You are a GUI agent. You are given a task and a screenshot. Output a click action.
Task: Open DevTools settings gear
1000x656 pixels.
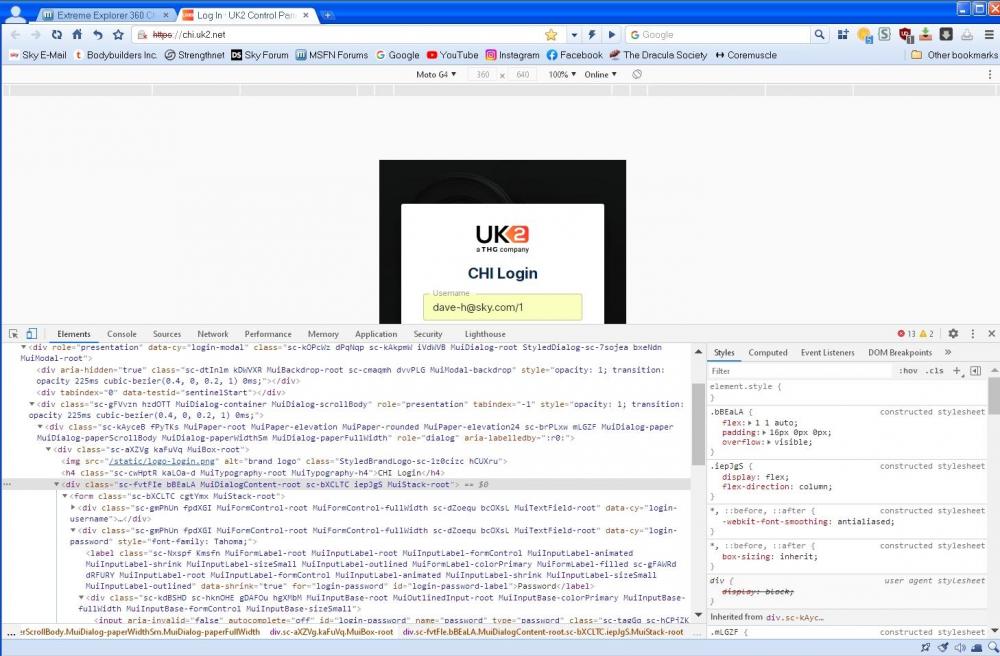tap(953, 334)
